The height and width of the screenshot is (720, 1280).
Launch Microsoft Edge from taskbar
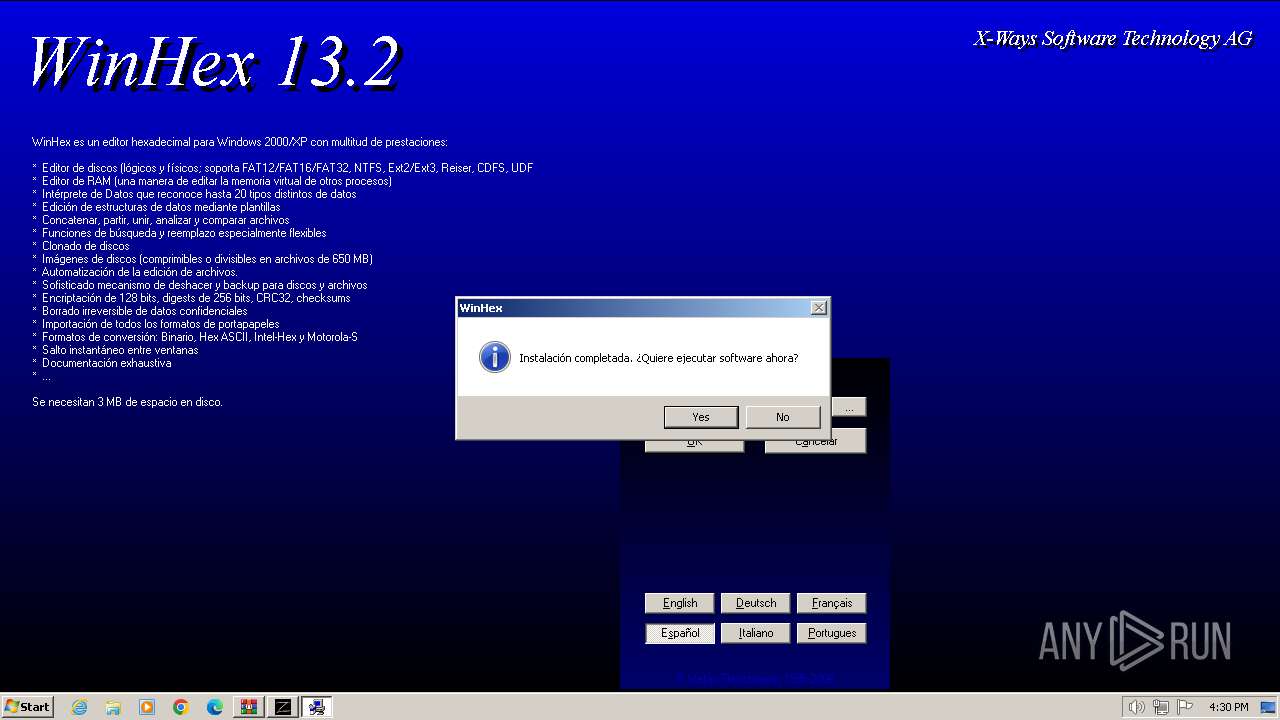pos(215,707)
